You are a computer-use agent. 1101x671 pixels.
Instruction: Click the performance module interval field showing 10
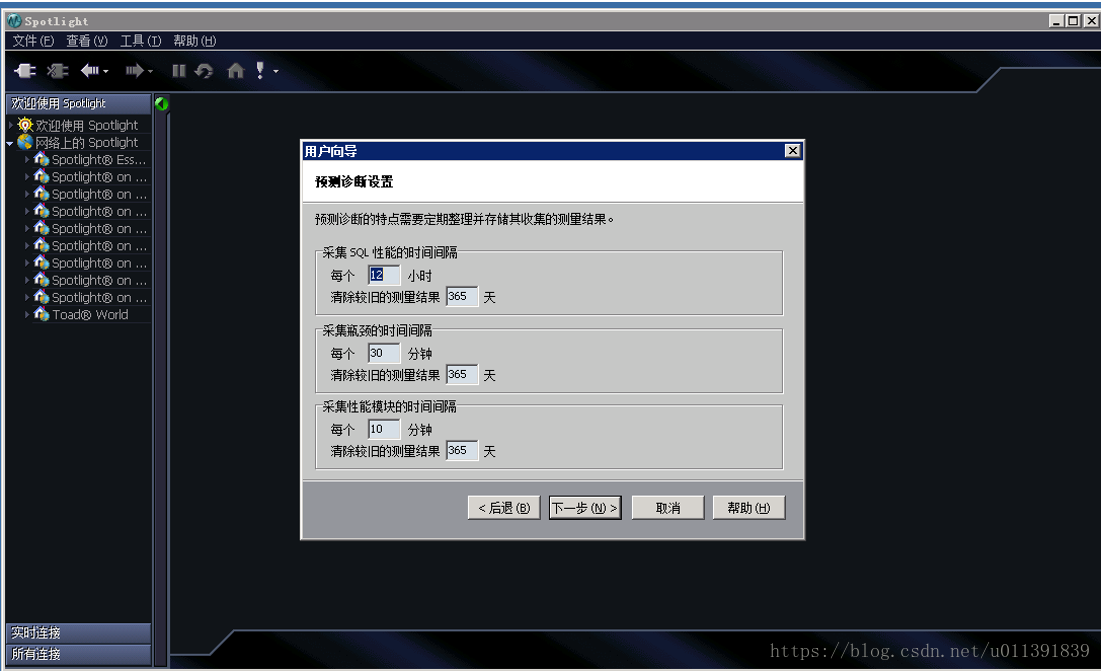tap(384, 429)
